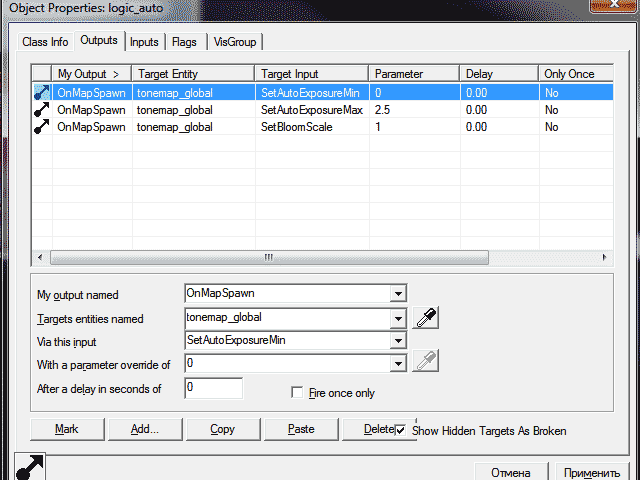640x480 pixels.
Task: Sort by the Target Entity column header
Action: coord(194,74)
